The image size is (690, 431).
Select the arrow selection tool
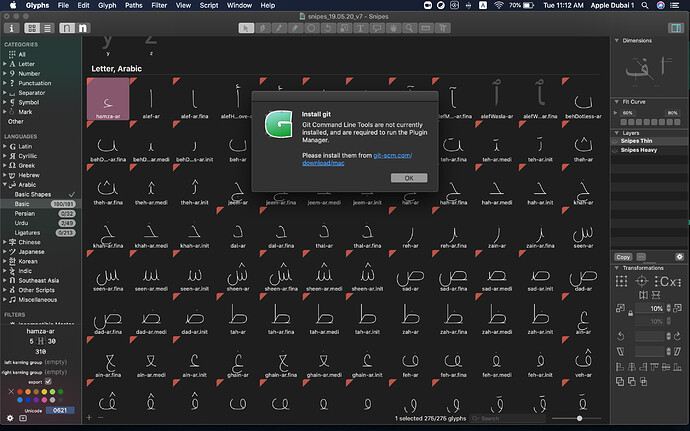tap(246, 28)
